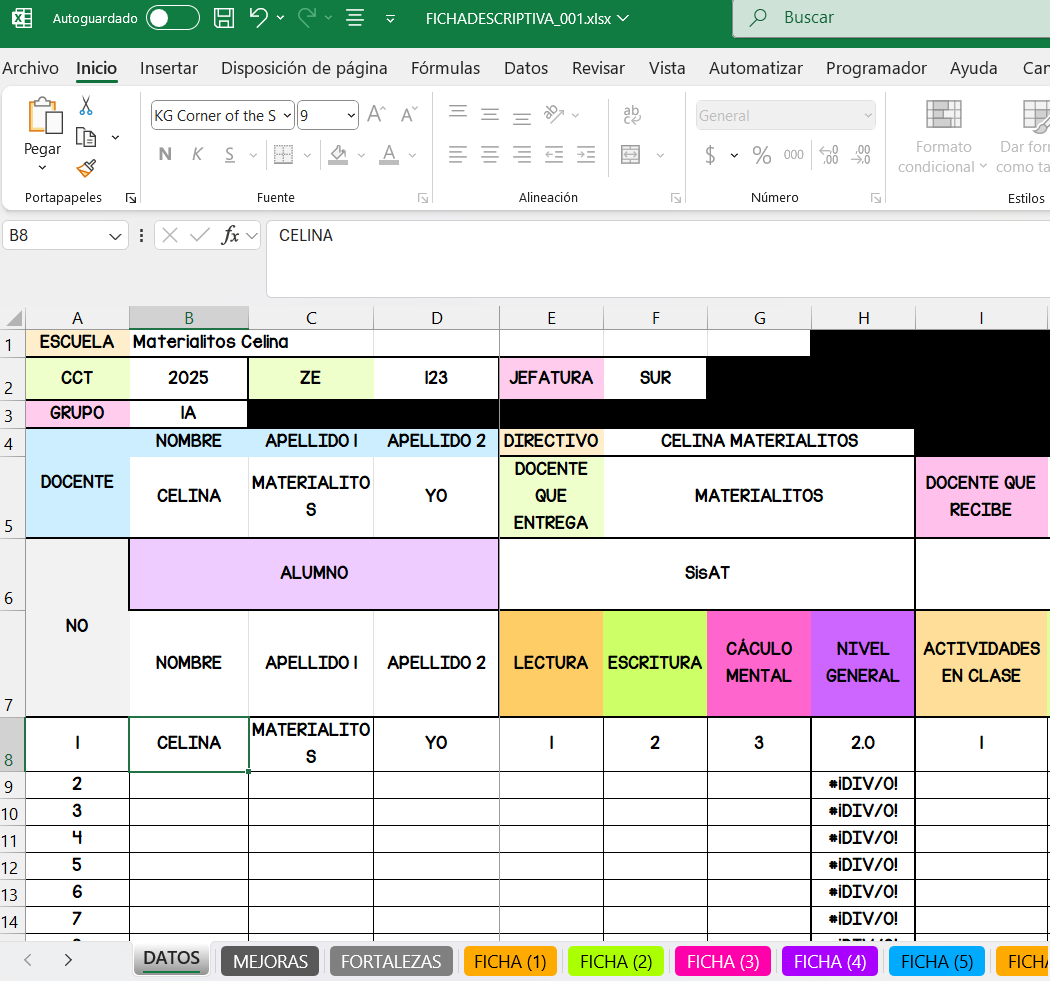The width and height of the screenshot is (1050, 981).
Task: Click the Comma Style 000 icon
Action: tap(794, 155)
